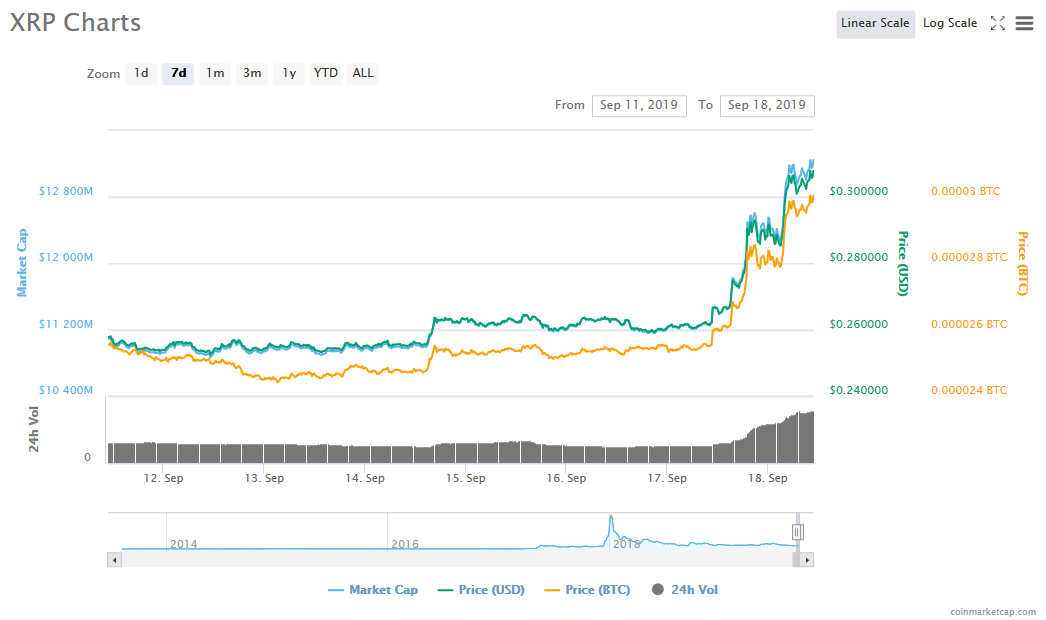This screenshot has width=1046, height=620.
Task: Click the 15. Sep date axis label
Action: [x=466, y=479]
